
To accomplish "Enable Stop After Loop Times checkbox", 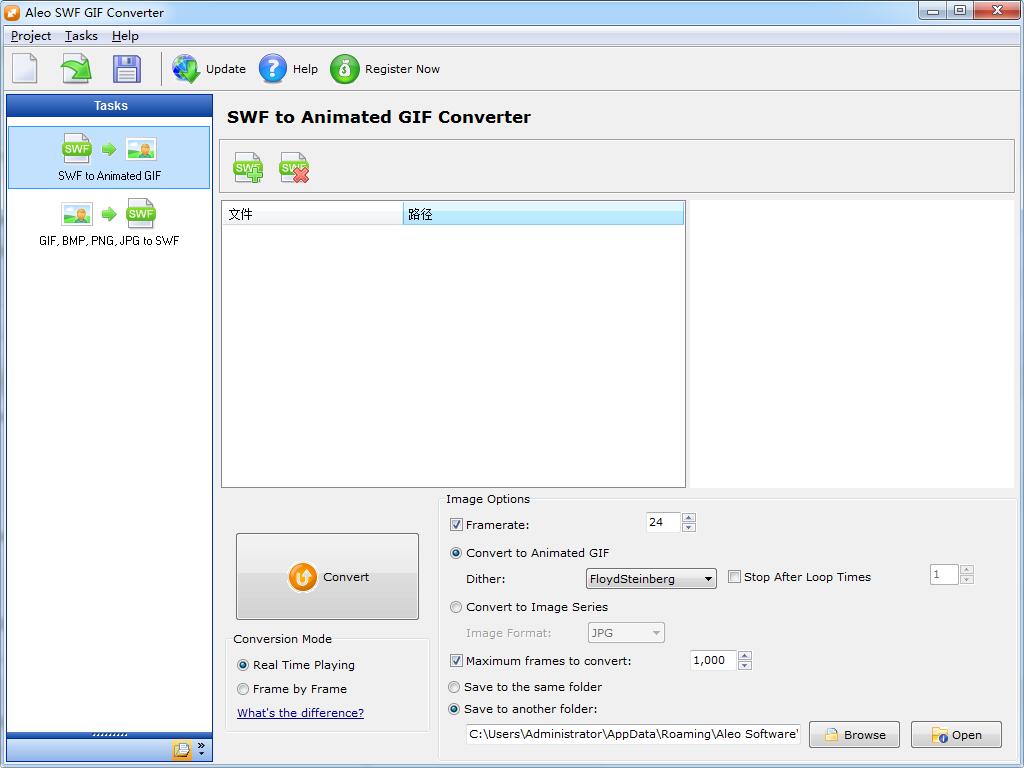I will point(734,577).
